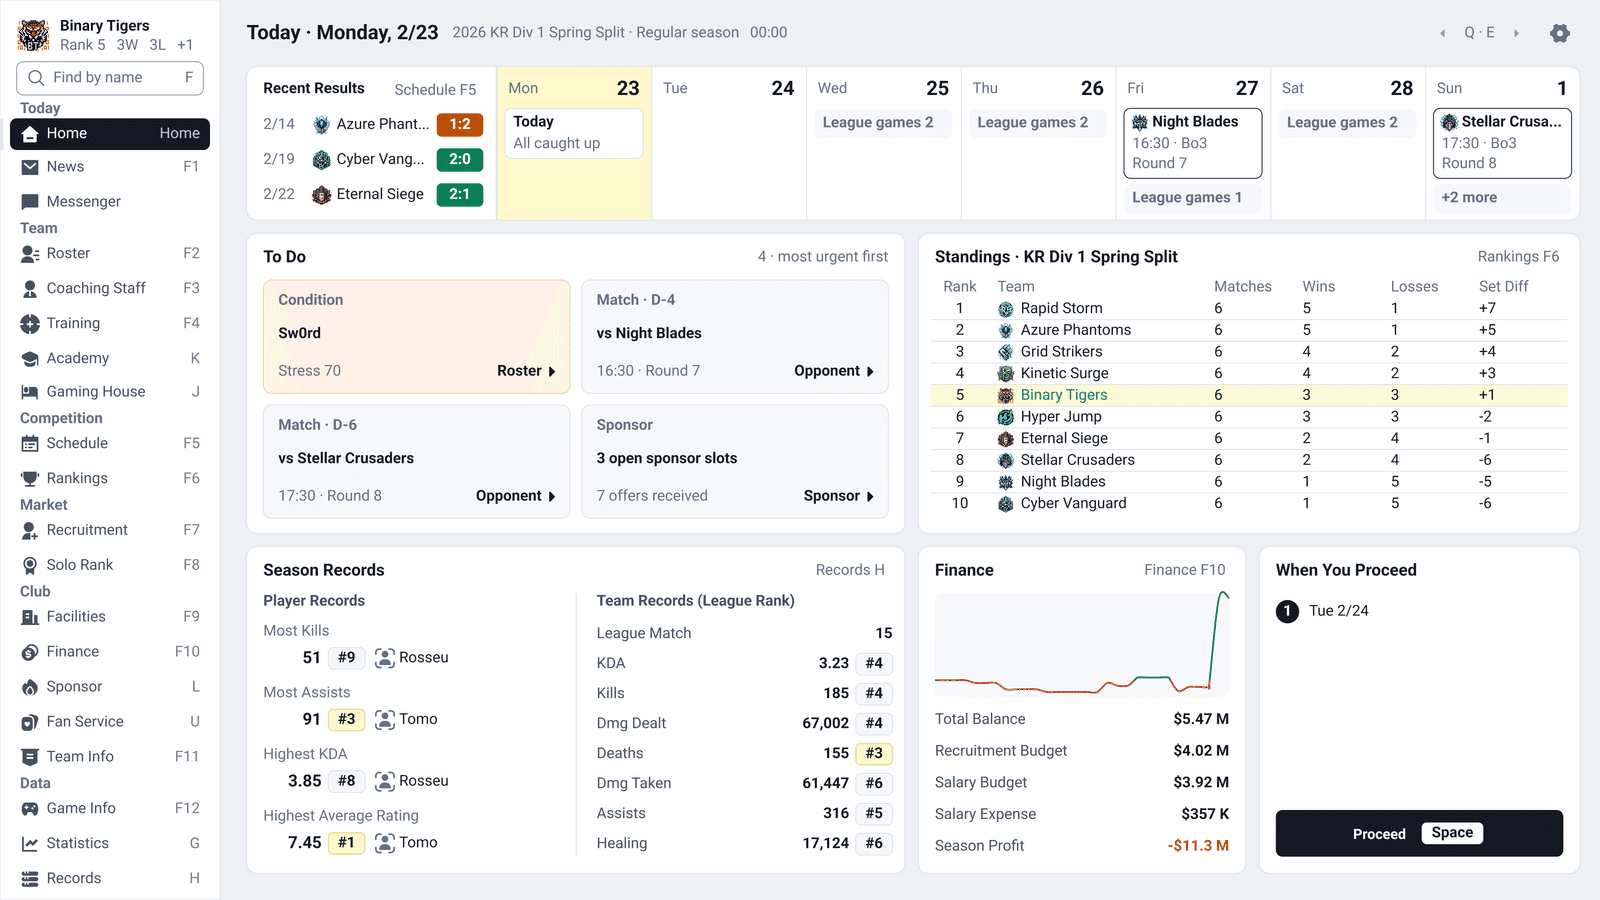Click the Messenger chat icon
The height and width of the screenshot is (900, 1600).
[x=30, y=202]
